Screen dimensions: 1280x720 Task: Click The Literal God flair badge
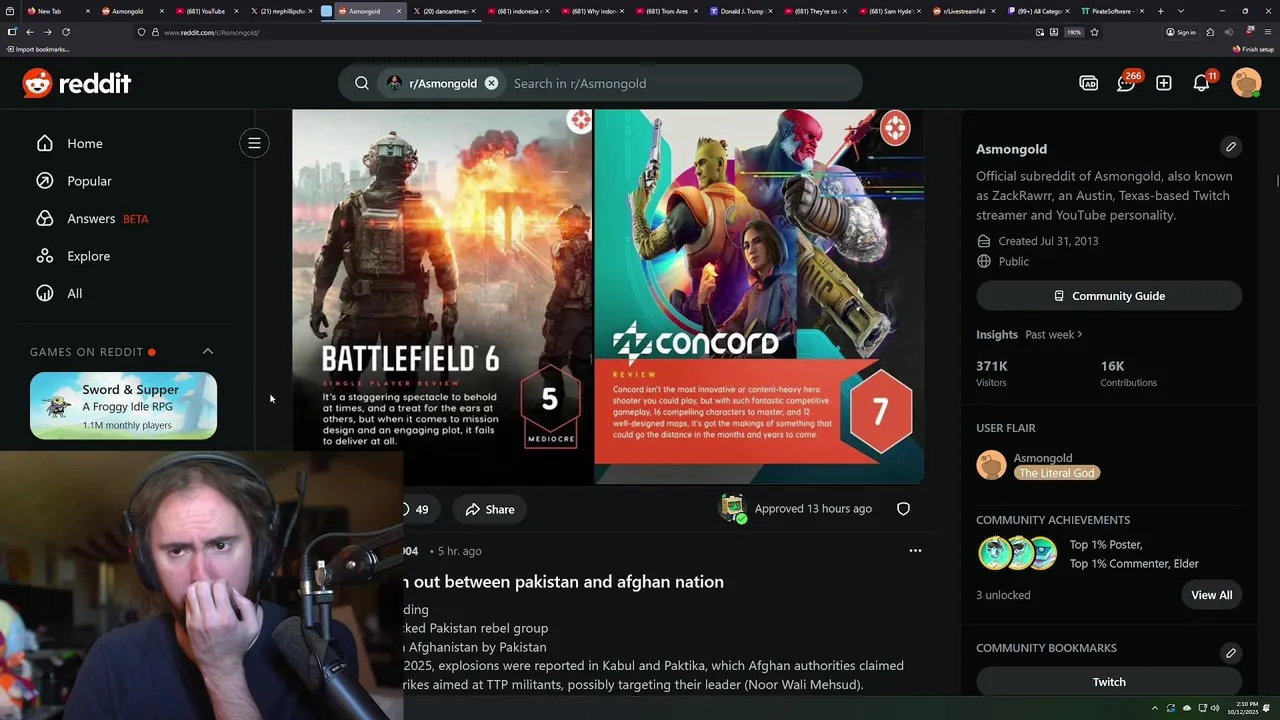(x=1056, y=473)
